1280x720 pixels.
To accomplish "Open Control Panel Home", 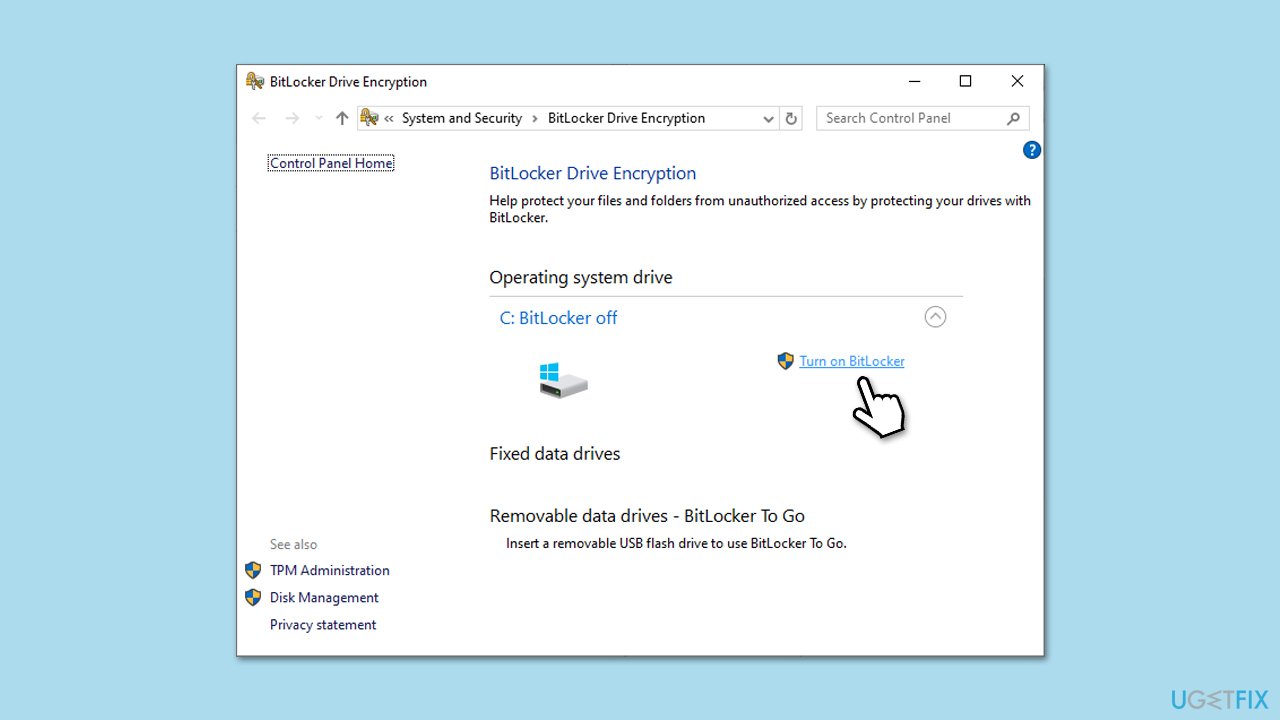I will click(x=330, y=162).
